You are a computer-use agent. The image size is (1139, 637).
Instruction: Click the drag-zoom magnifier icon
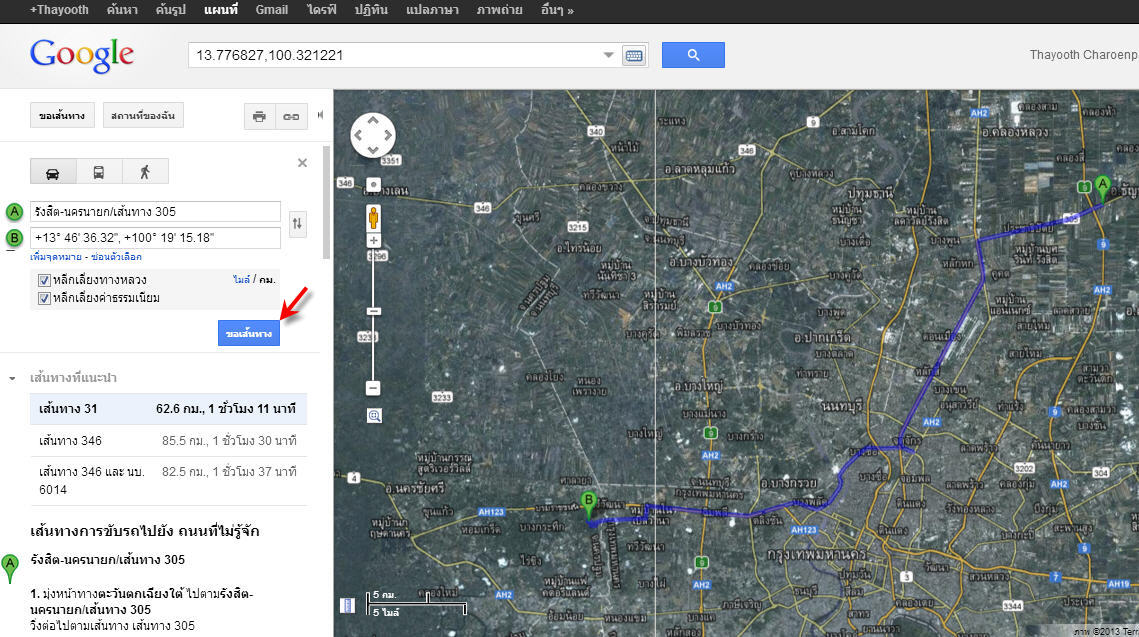(x=374, y=415)
